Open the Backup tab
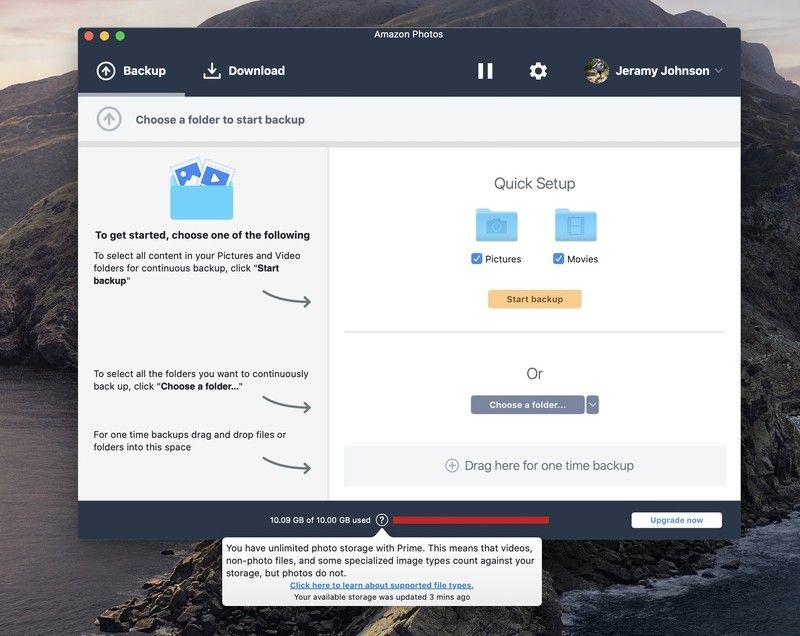Viewport: 800px width, 636px height. [131, 71]
